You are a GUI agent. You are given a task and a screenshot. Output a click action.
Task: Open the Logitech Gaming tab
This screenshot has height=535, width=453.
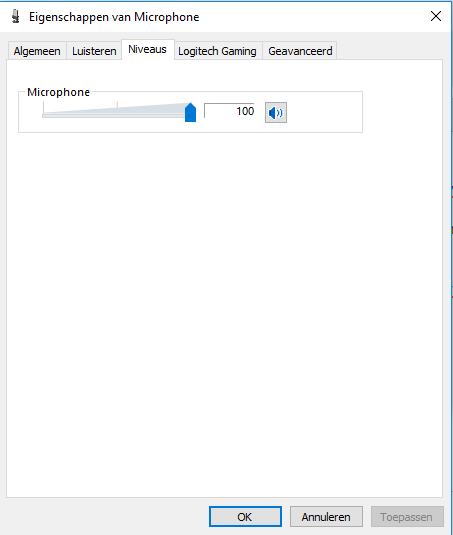pos(218,51)
